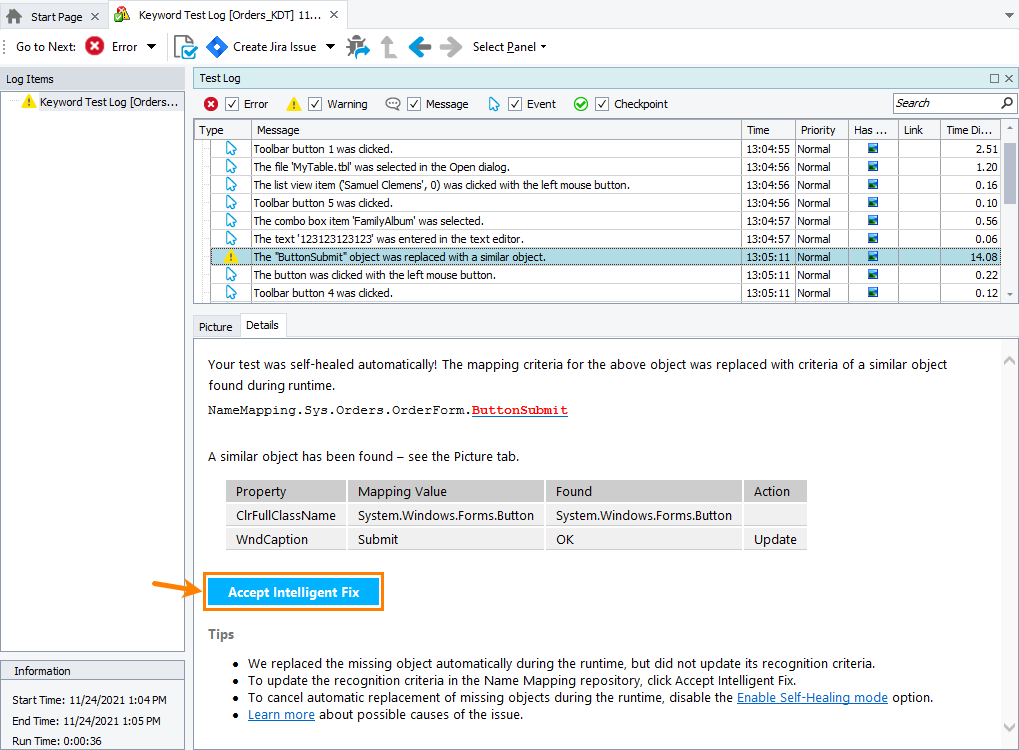Click the Go to Next Error icon

95,46
